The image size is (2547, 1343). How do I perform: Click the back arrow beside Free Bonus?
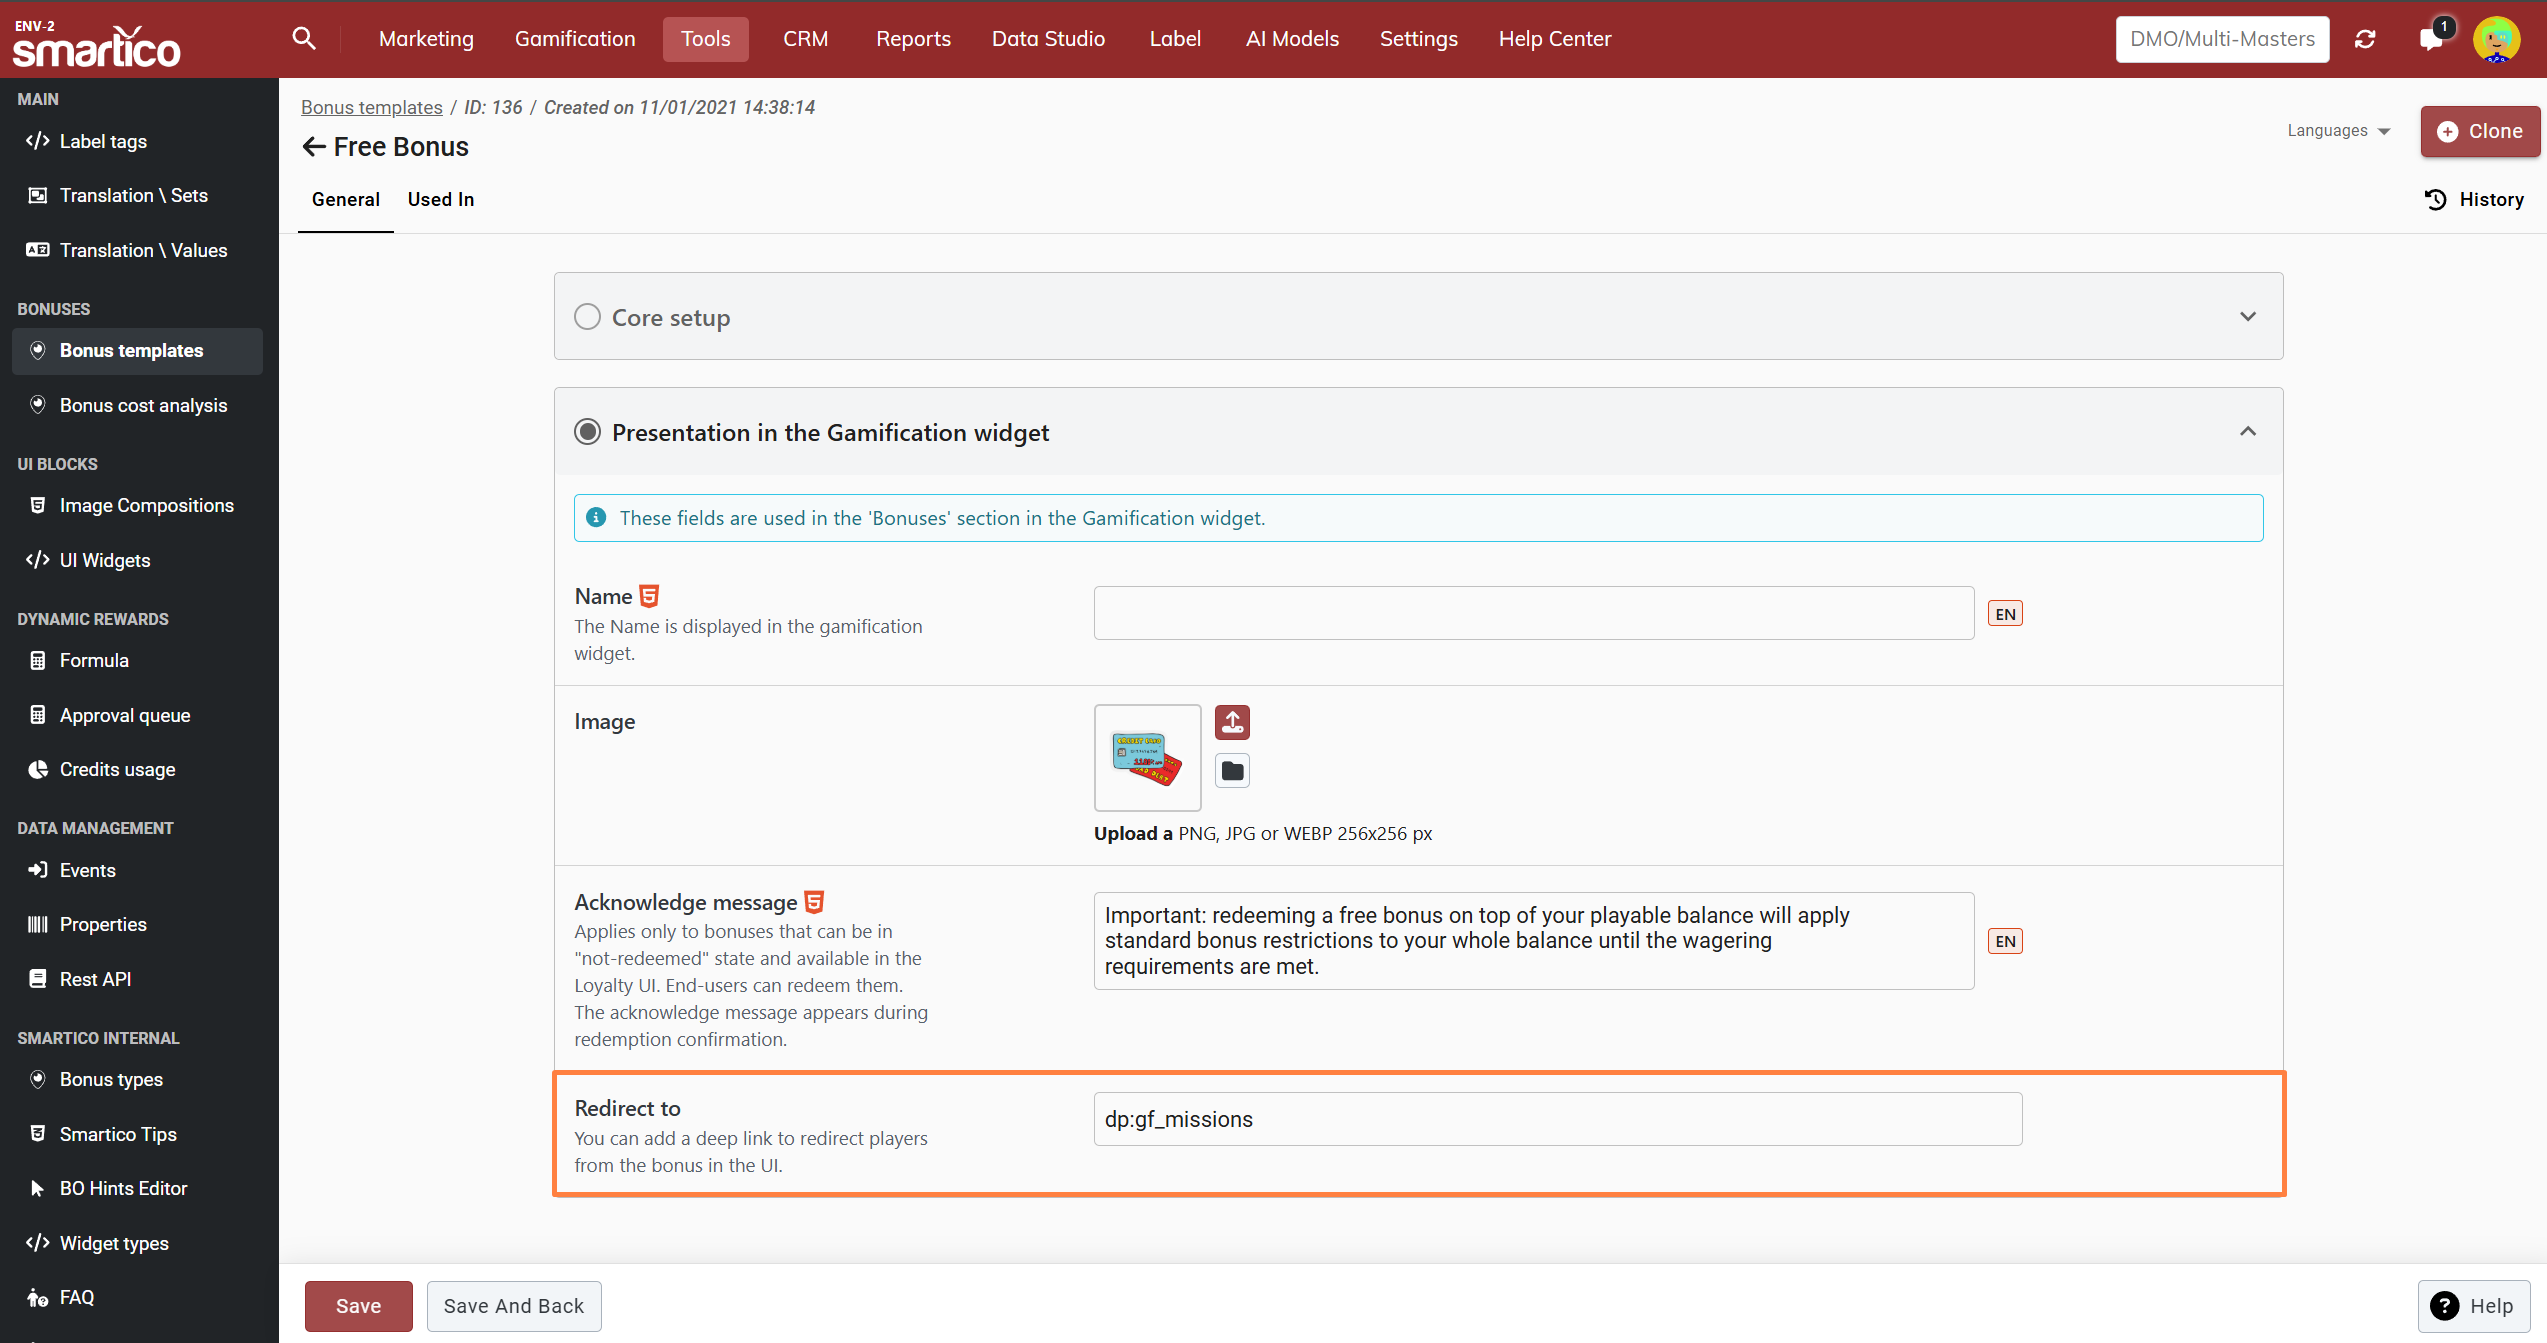point(314,147)
